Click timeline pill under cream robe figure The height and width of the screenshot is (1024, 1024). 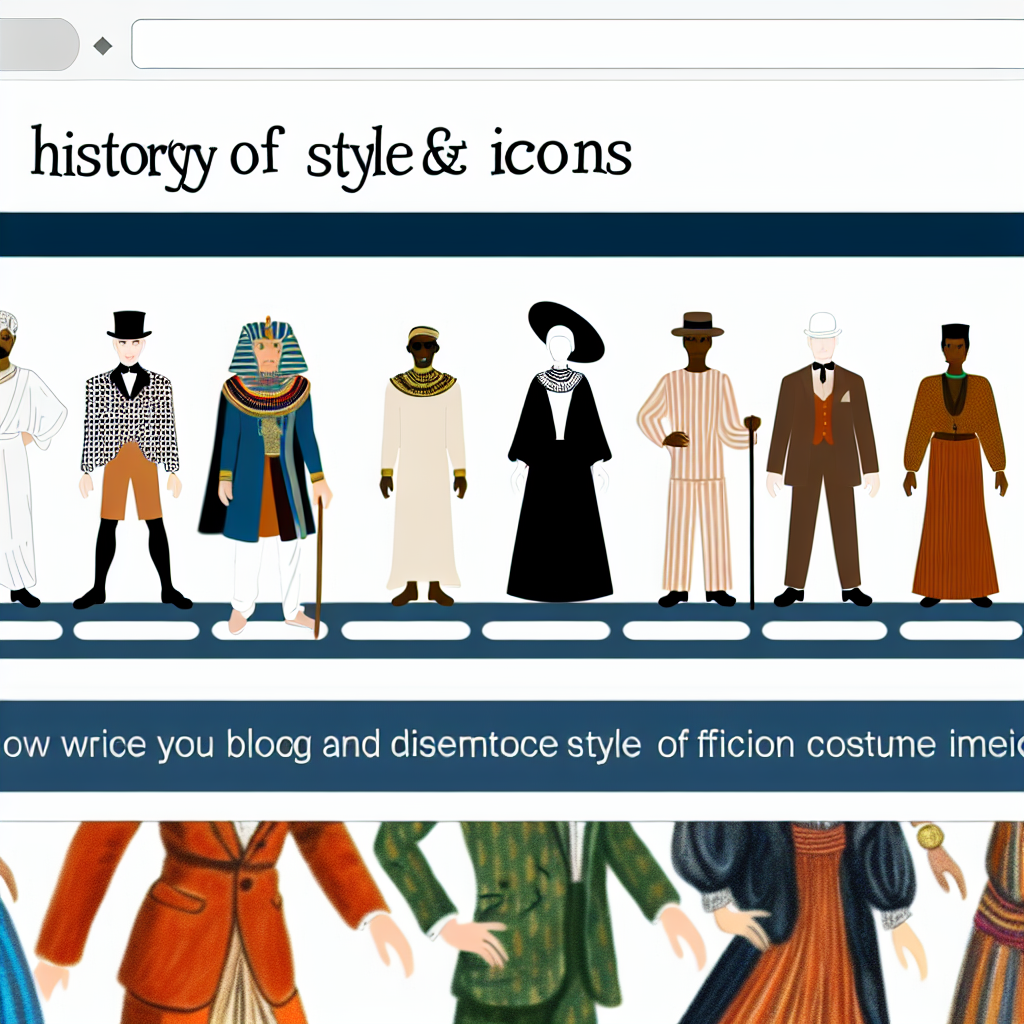click(x=406, y=630)
